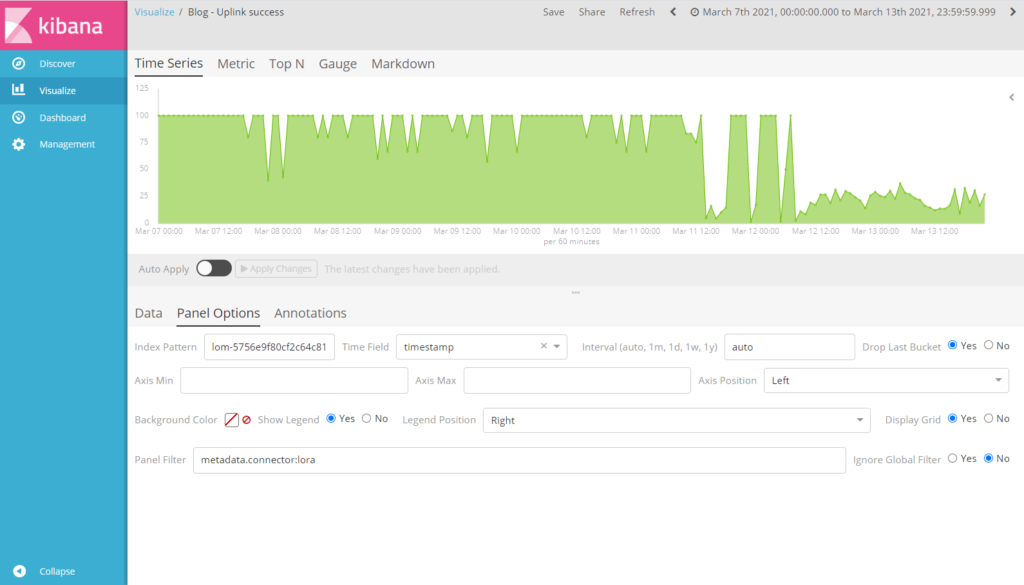Click the Management gear icon
Screen dimensions: 1024x585
click(19, 144)
